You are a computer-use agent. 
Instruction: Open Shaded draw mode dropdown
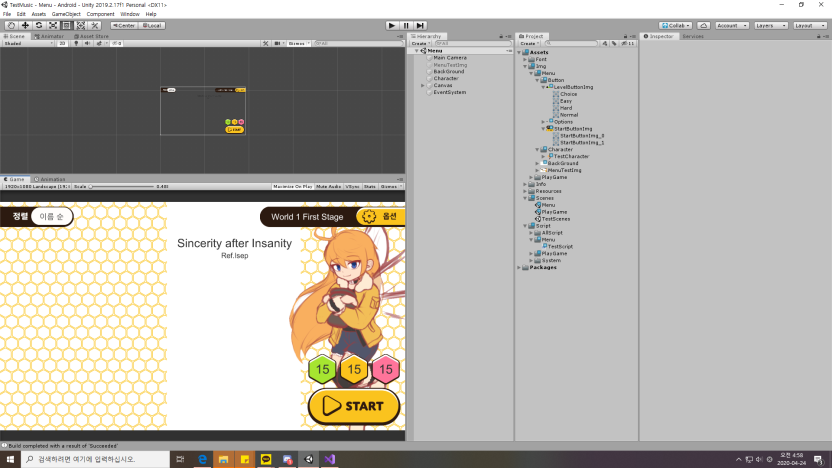[x=28, y=44]
